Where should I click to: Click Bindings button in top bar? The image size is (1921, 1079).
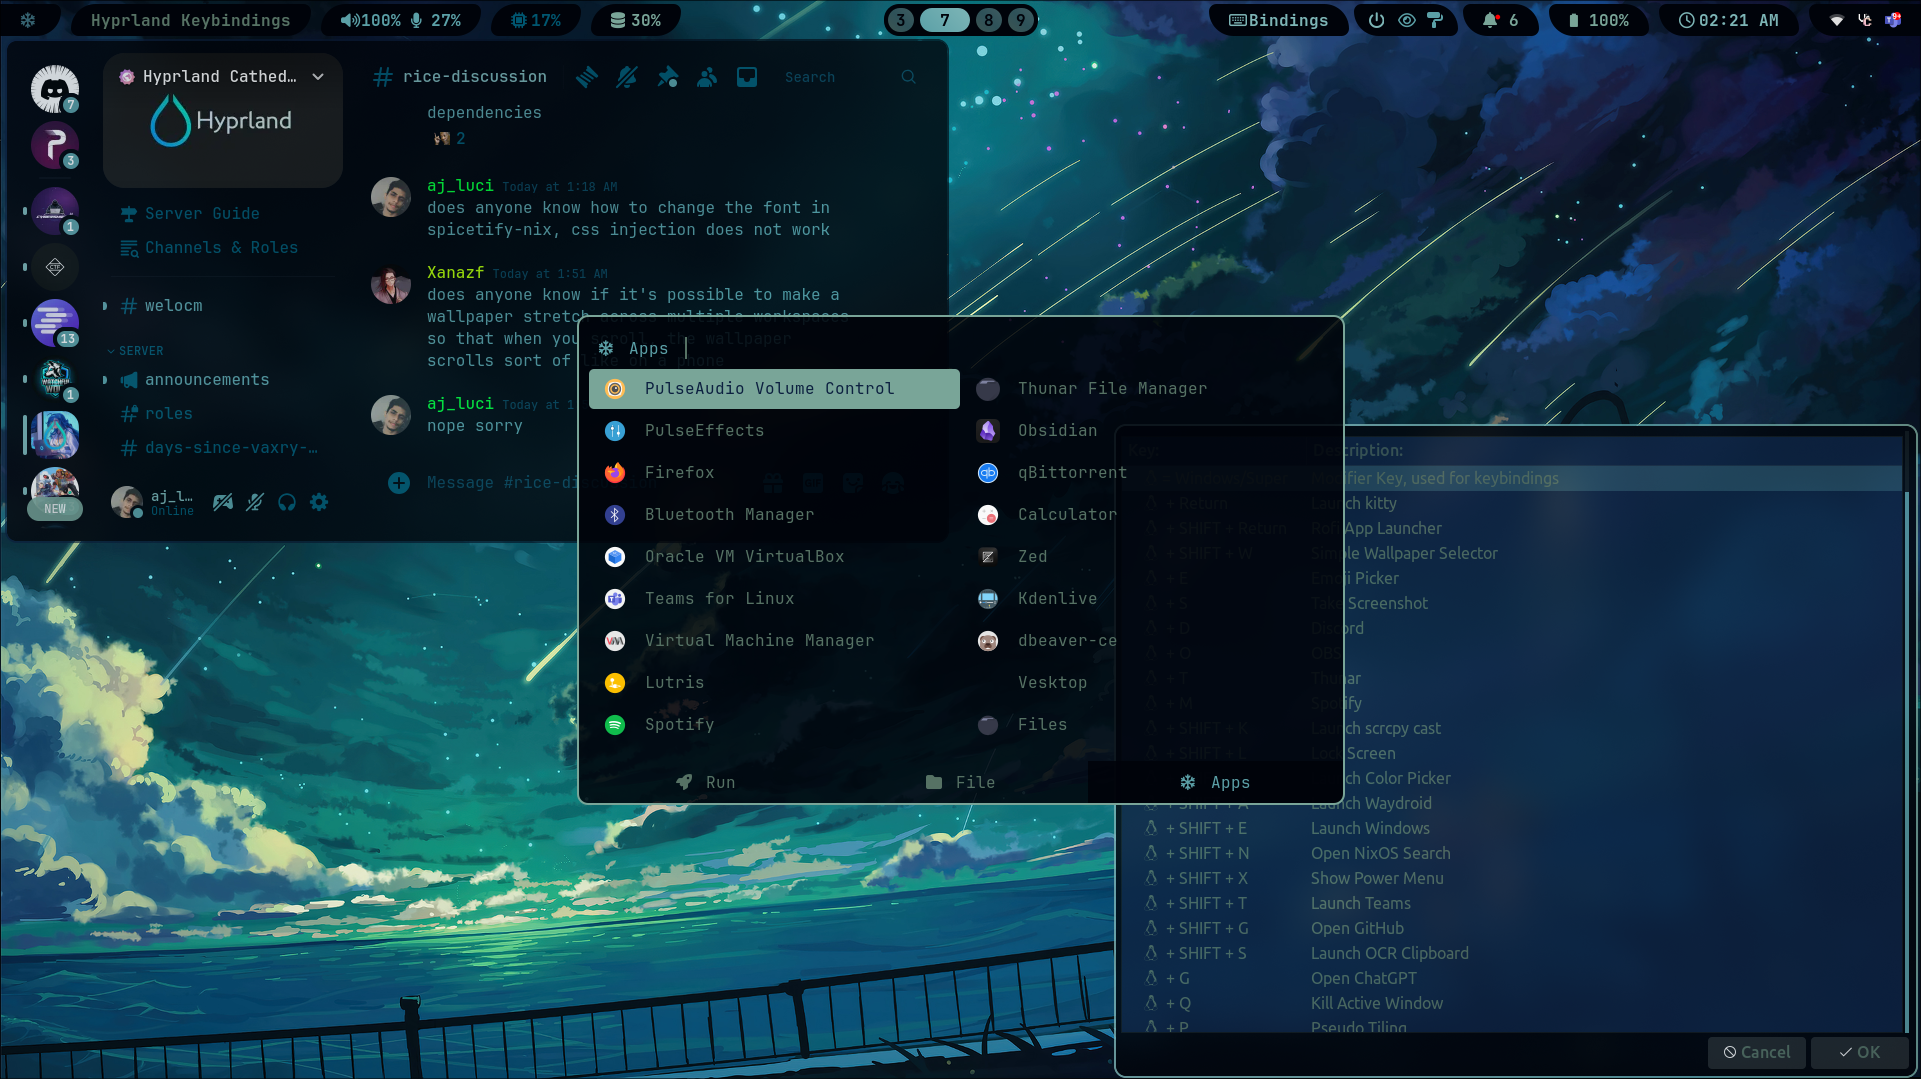pos(1278,20)
